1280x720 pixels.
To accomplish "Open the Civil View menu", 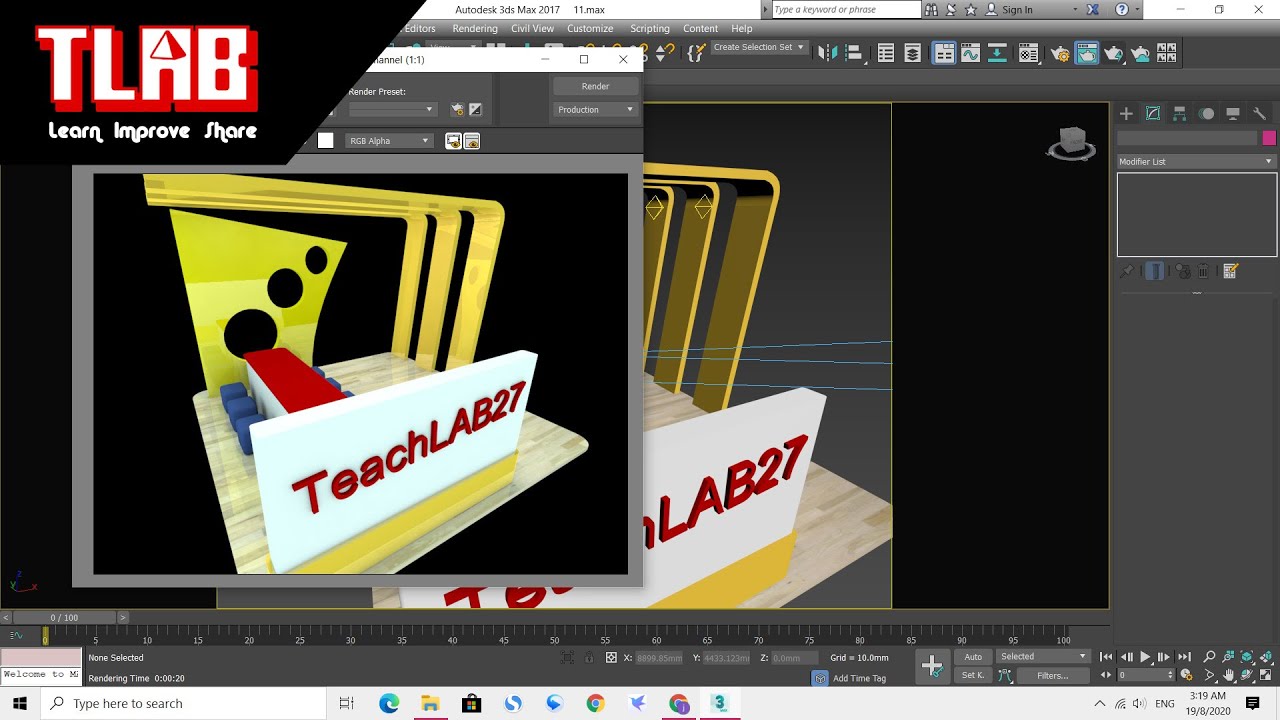I will tap(532, 29).
